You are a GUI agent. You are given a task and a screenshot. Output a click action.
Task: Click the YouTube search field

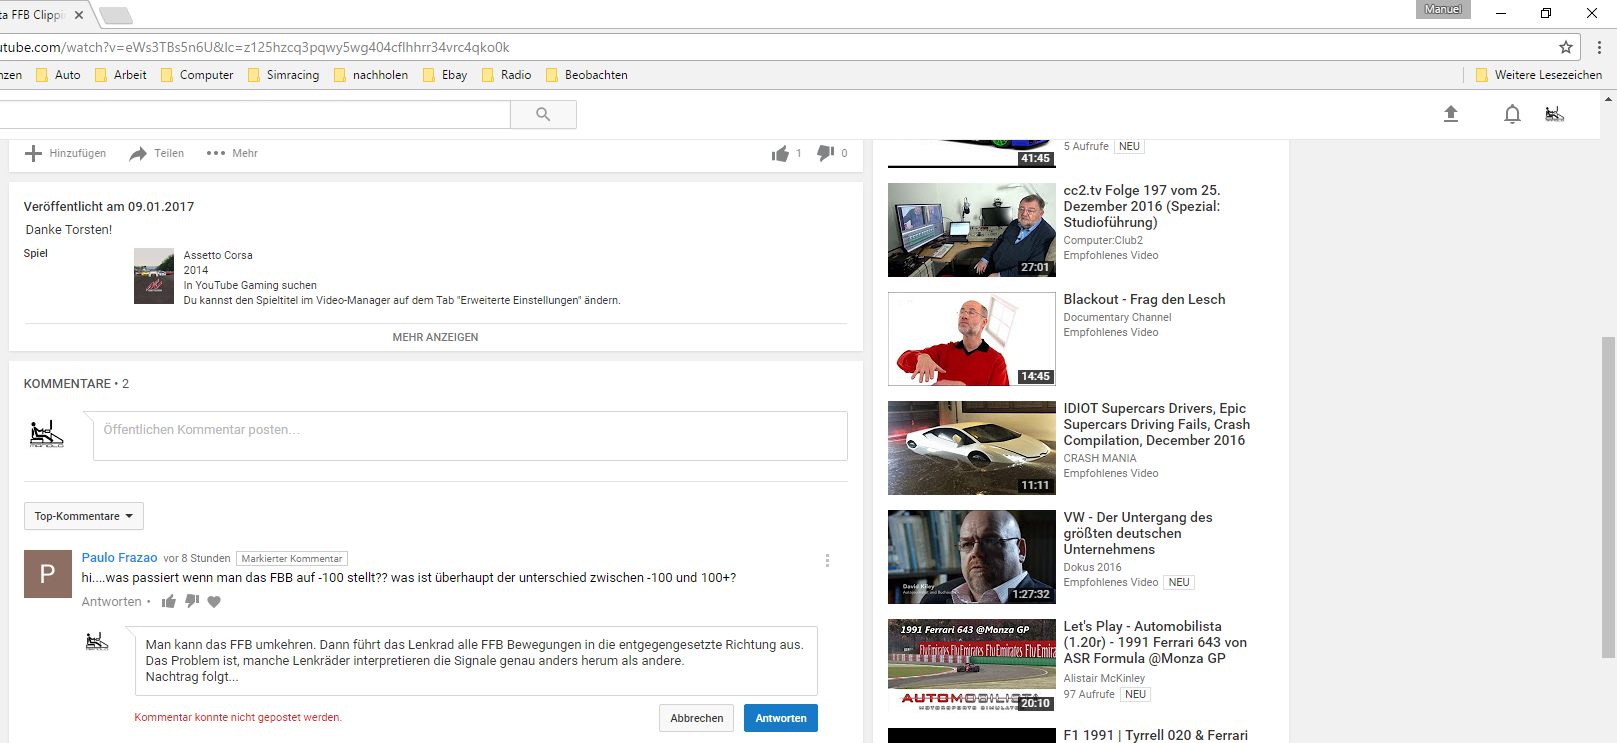coord(255,114)
